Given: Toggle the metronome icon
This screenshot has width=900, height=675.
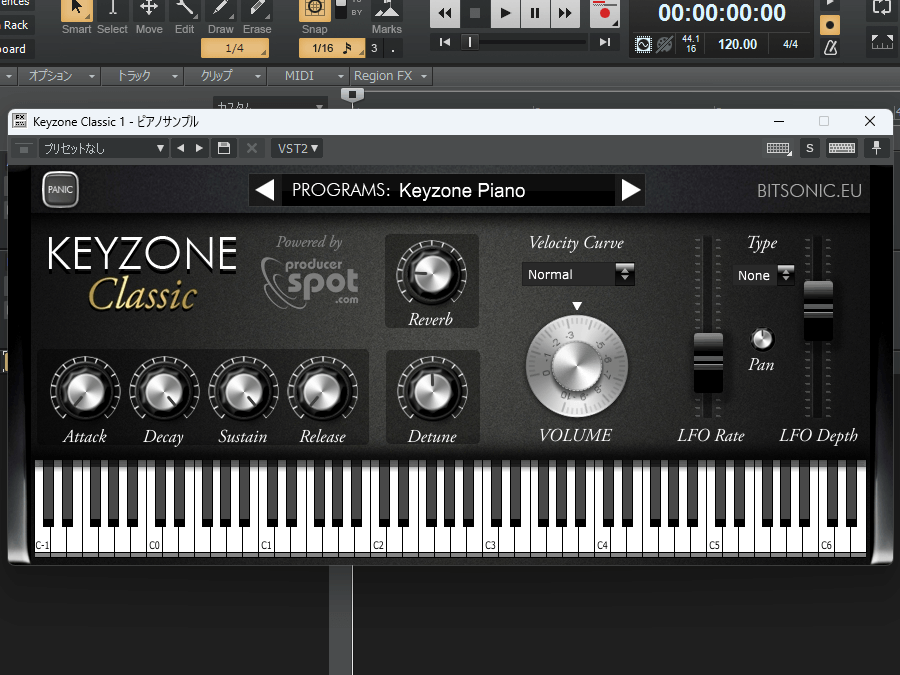Looking at the screenshot, I should point(830,47).
